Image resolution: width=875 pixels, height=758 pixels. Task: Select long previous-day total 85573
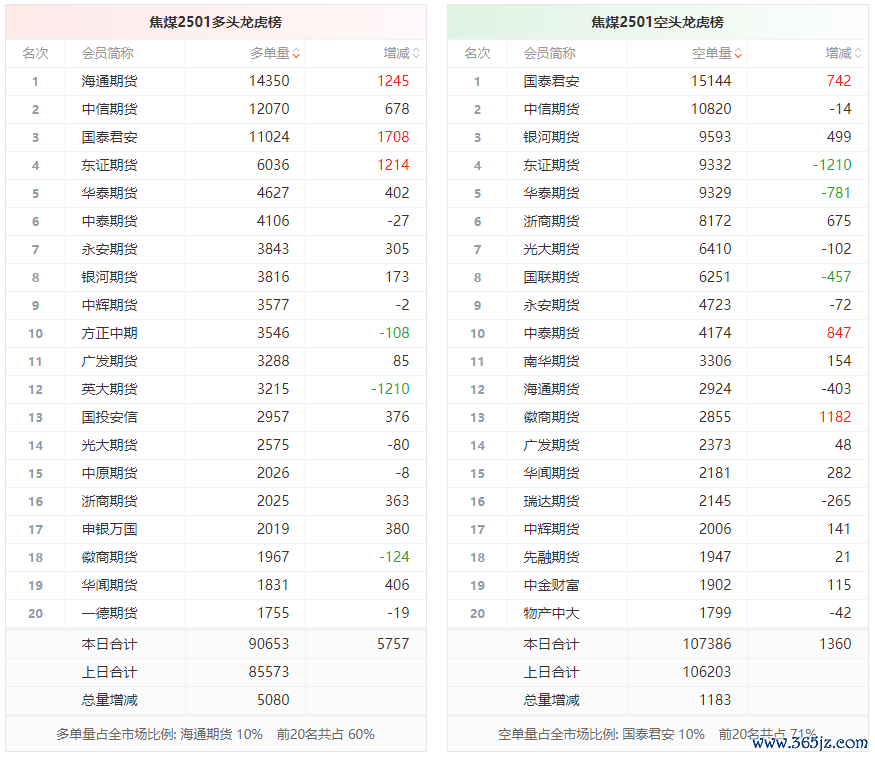coord(269,671)
